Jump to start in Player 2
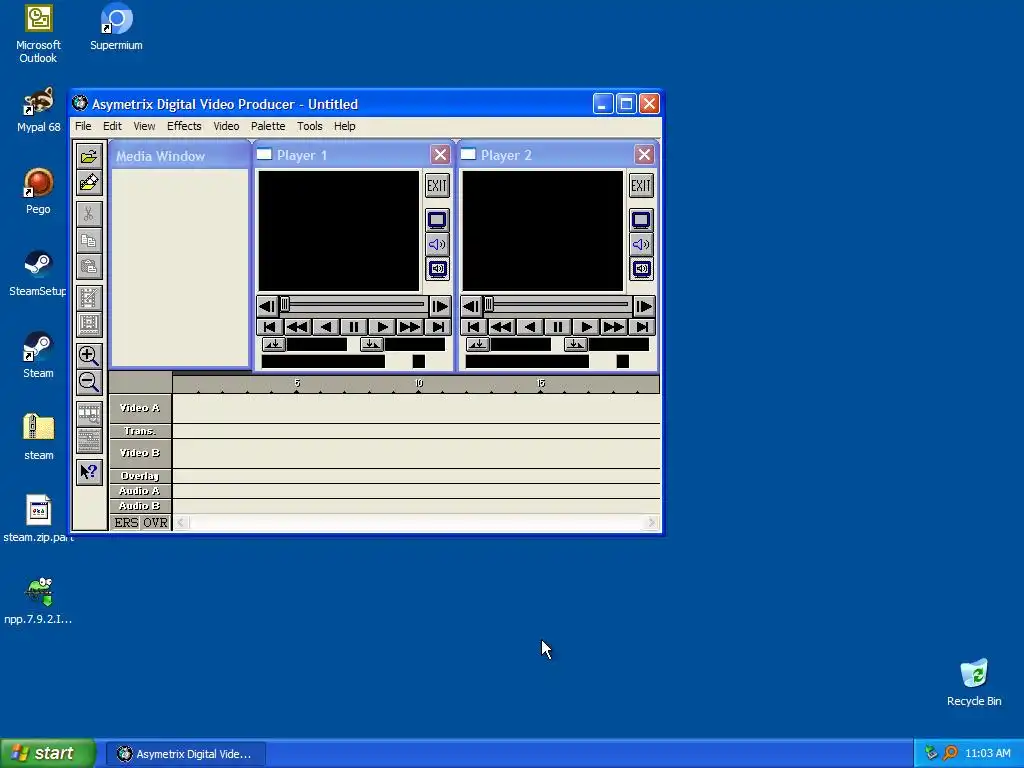The height and width of the screenshot is (768, 1024). click(x=473, y=327)
